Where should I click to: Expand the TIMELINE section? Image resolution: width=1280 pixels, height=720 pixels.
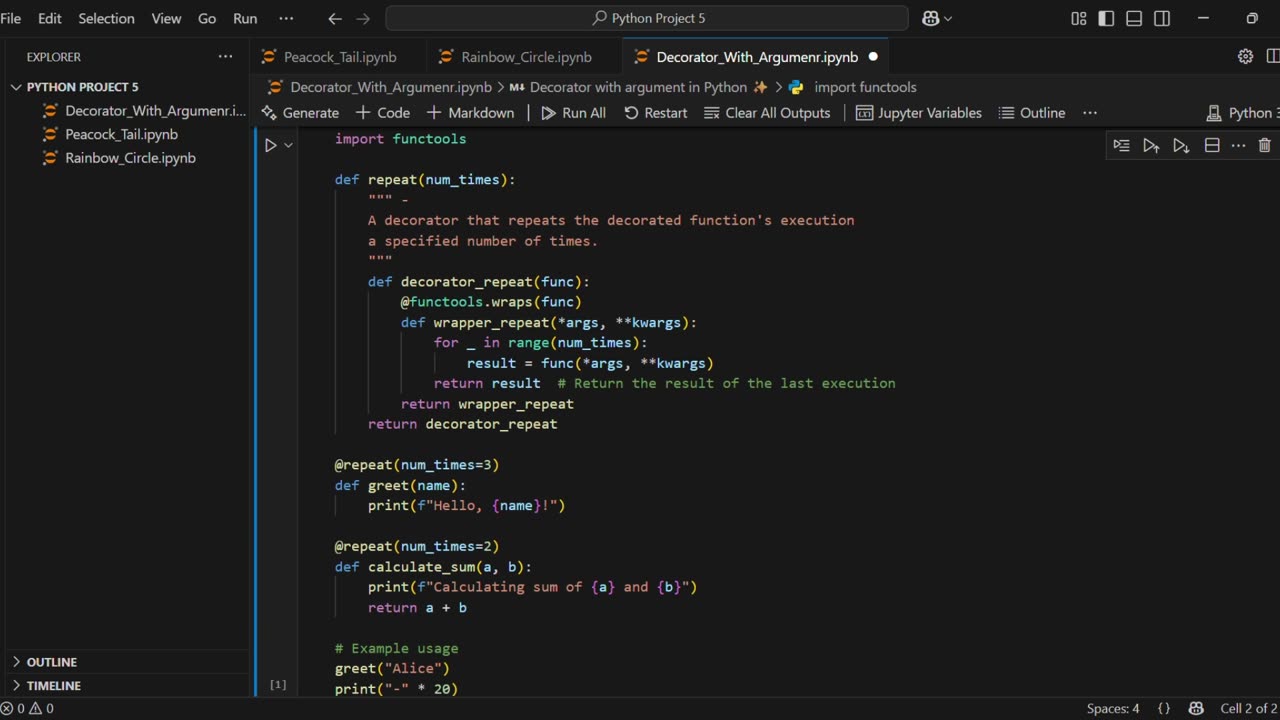coord(54,686)
